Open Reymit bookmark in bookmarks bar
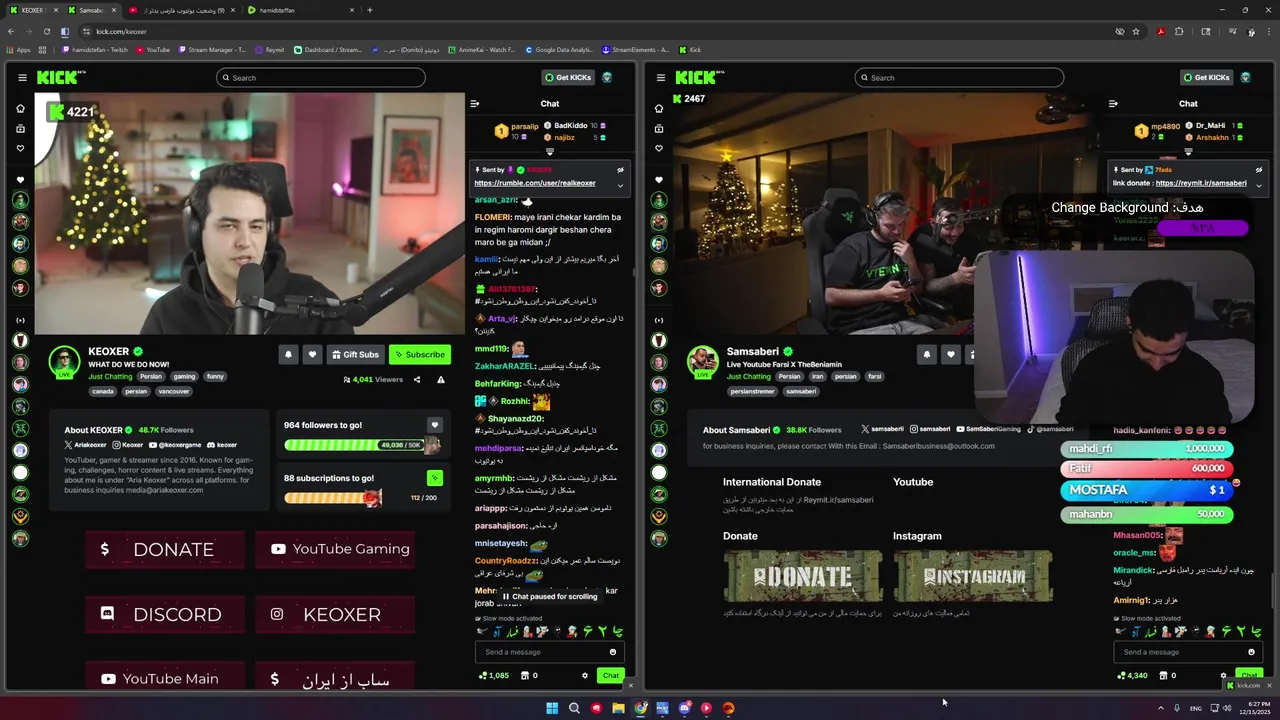The height and width of the screenshot is (720, 1280). 269,49
